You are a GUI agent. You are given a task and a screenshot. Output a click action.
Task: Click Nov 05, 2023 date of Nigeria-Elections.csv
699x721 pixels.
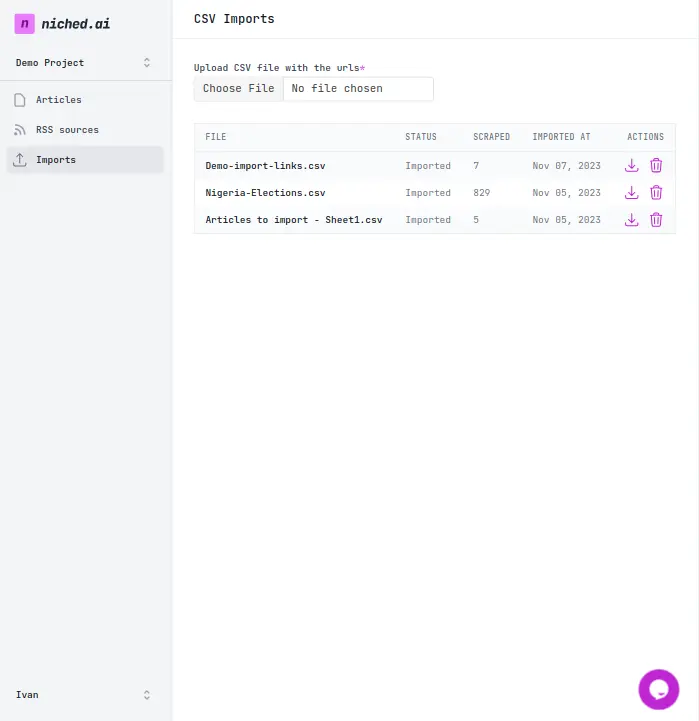[x=567, y=193]
